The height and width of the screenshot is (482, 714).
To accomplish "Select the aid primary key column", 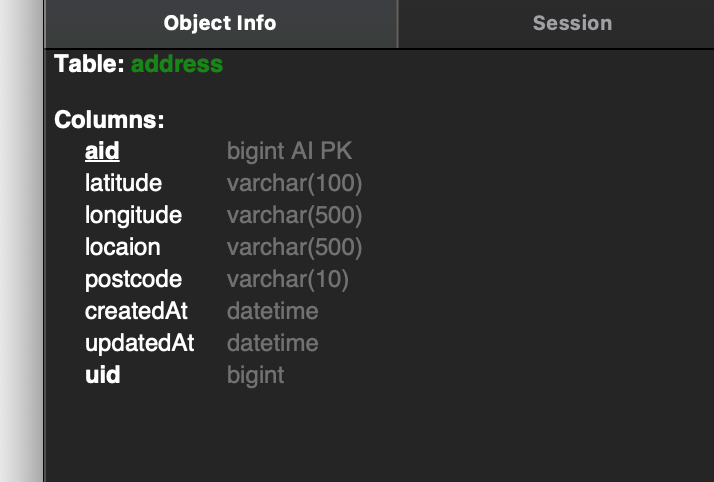I will [x=102, y=152].
